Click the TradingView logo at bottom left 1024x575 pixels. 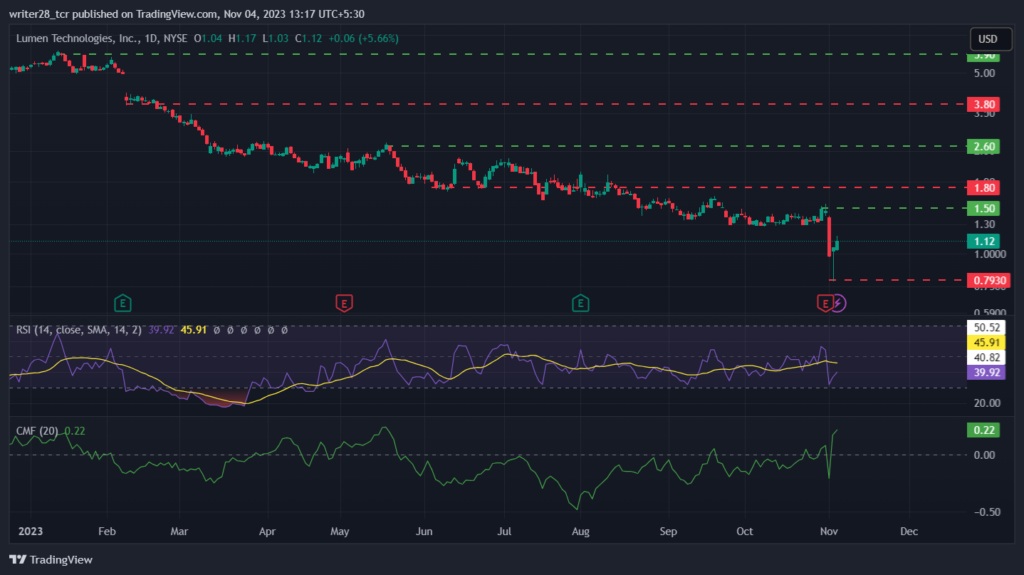pos(51,560)
